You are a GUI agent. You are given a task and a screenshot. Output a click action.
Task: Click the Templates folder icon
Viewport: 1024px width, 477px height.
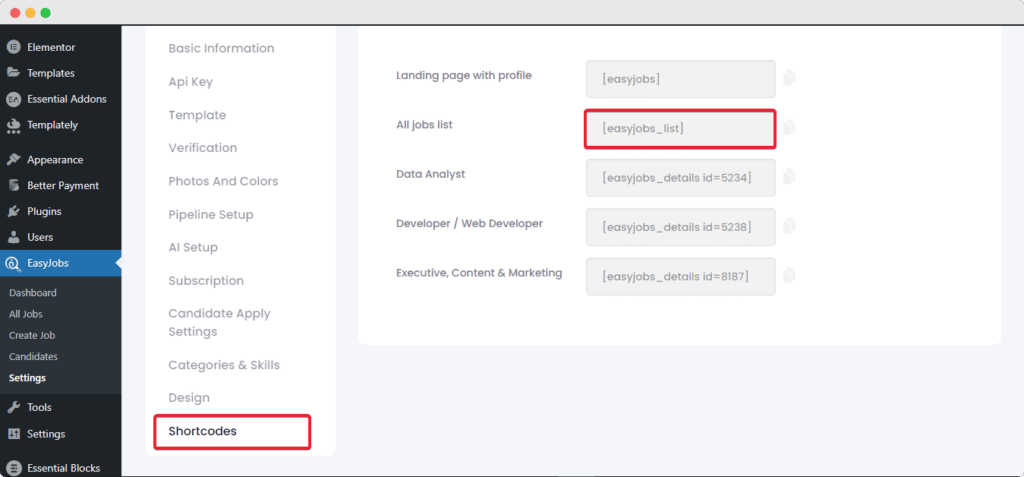tap(13, 73)
